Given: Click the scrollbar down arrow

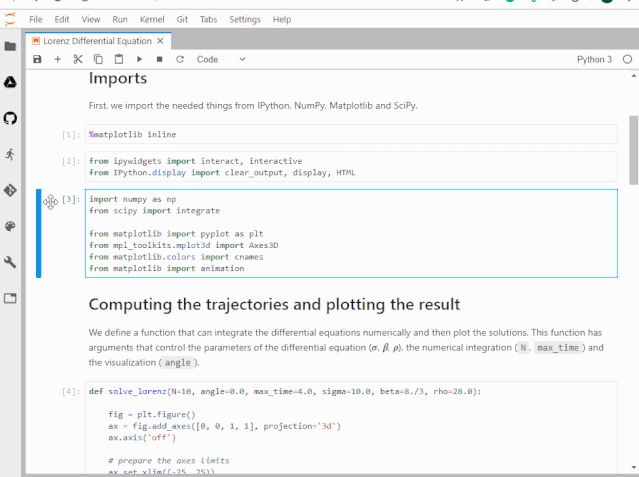Looking at the screenshot, I should [x=633, y=467].
